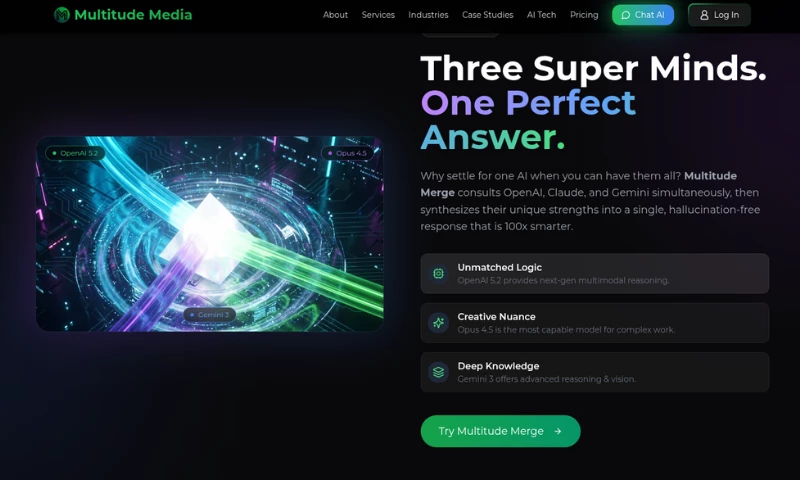The height and width of the screenshot is (480, 800).
Task: Select the OpenAI 5.2 label on image
Action: pos(75,153)
